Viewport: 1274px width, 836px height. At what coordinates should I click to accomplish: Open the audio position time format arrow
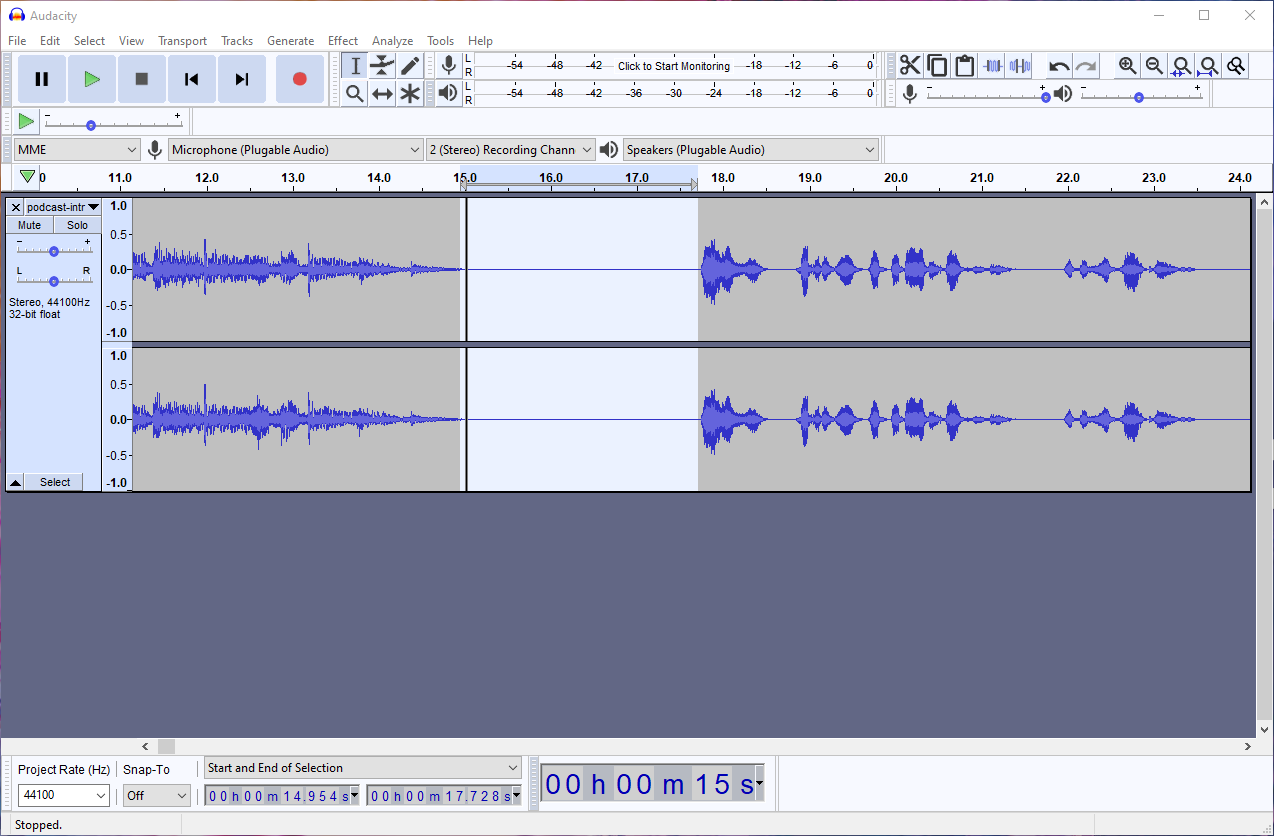pos(760,784)
